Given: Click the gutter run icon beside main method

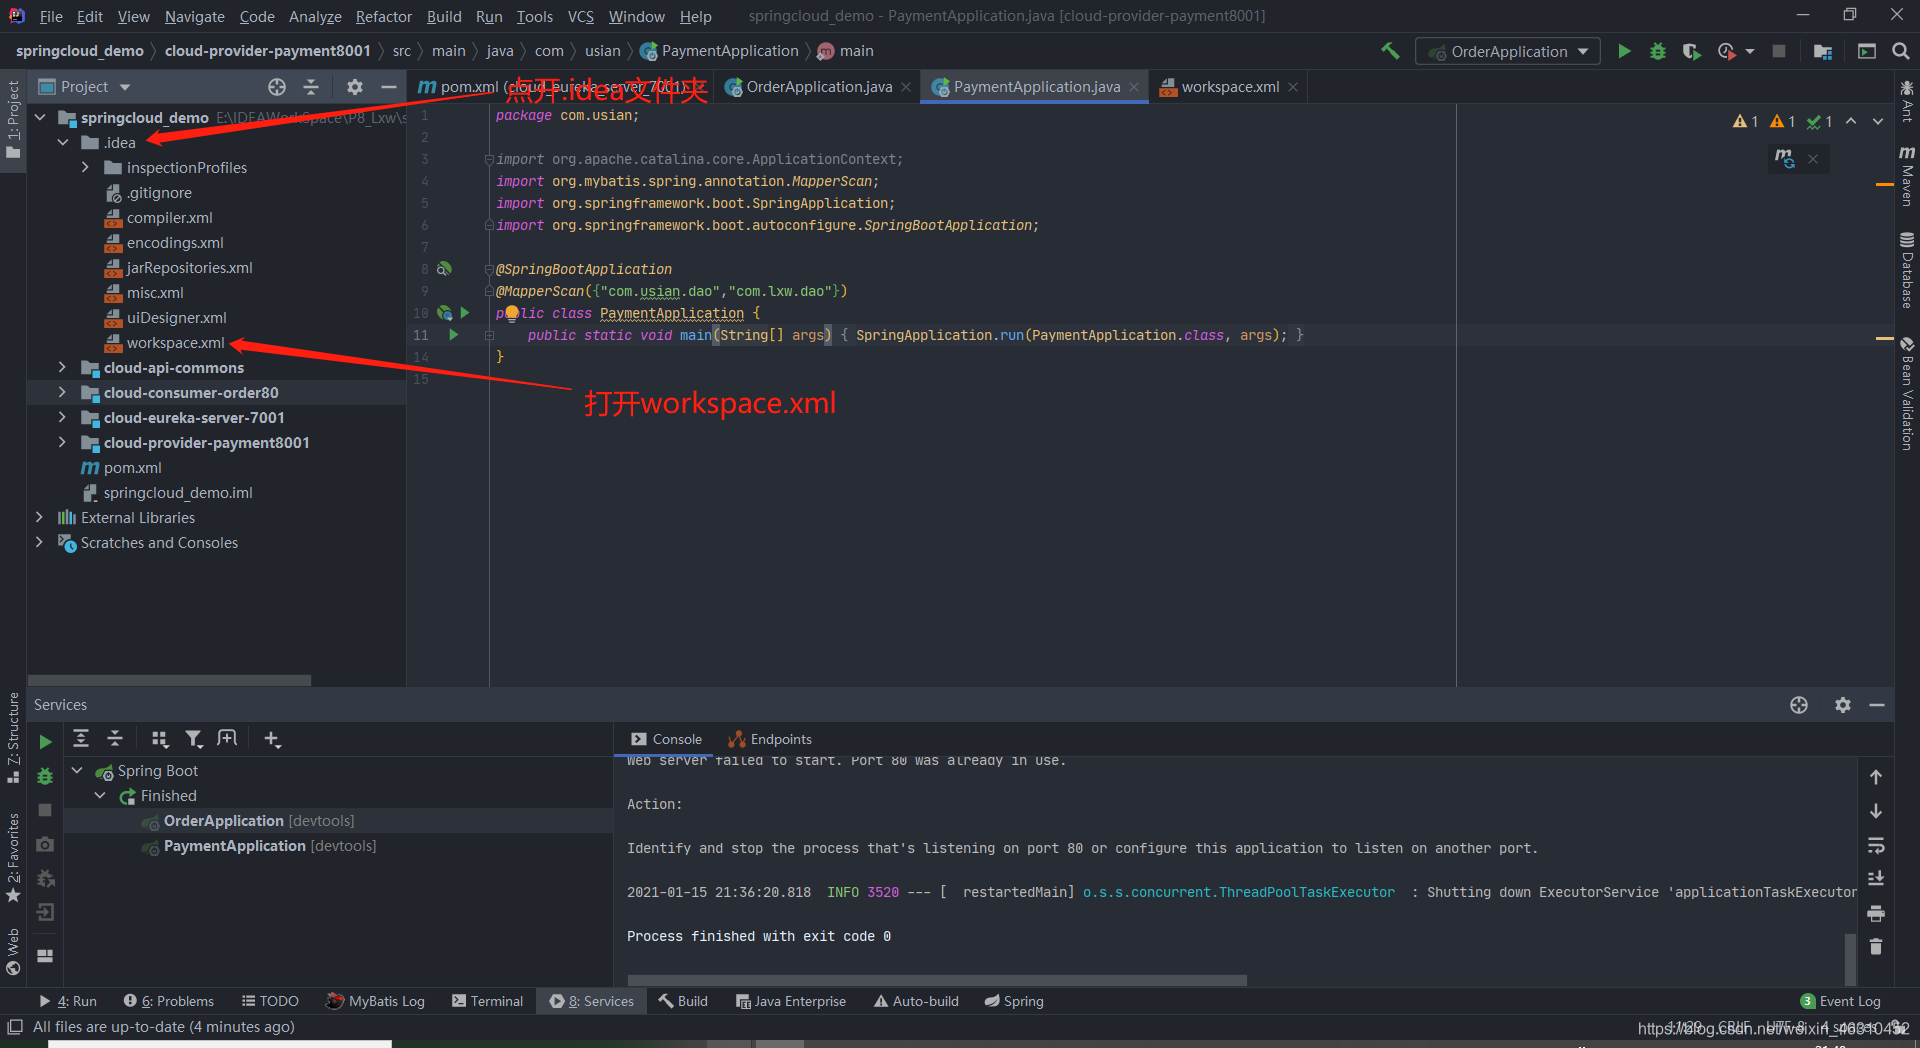Looking at the screenshot, I should [453, 335].
